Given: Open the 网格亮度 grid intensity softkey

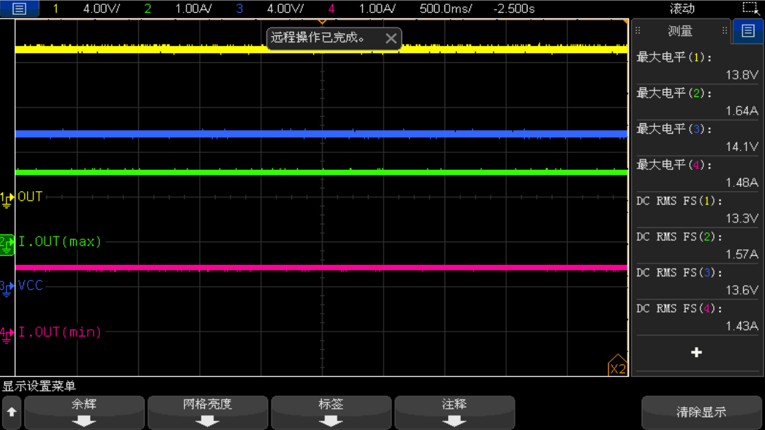Looking at the screenshot, I should [207, 412].
